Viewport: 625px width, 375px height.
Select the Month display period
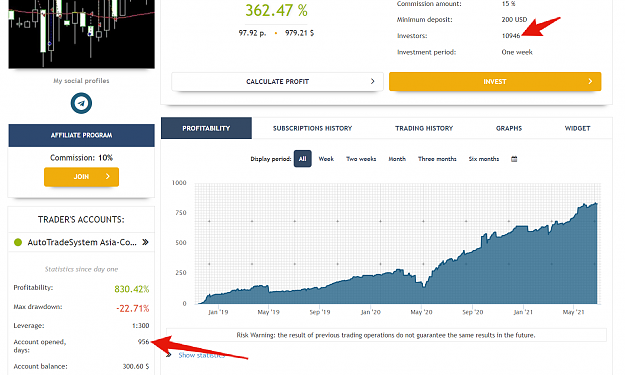pyautogui.click(x=397, y=159)
